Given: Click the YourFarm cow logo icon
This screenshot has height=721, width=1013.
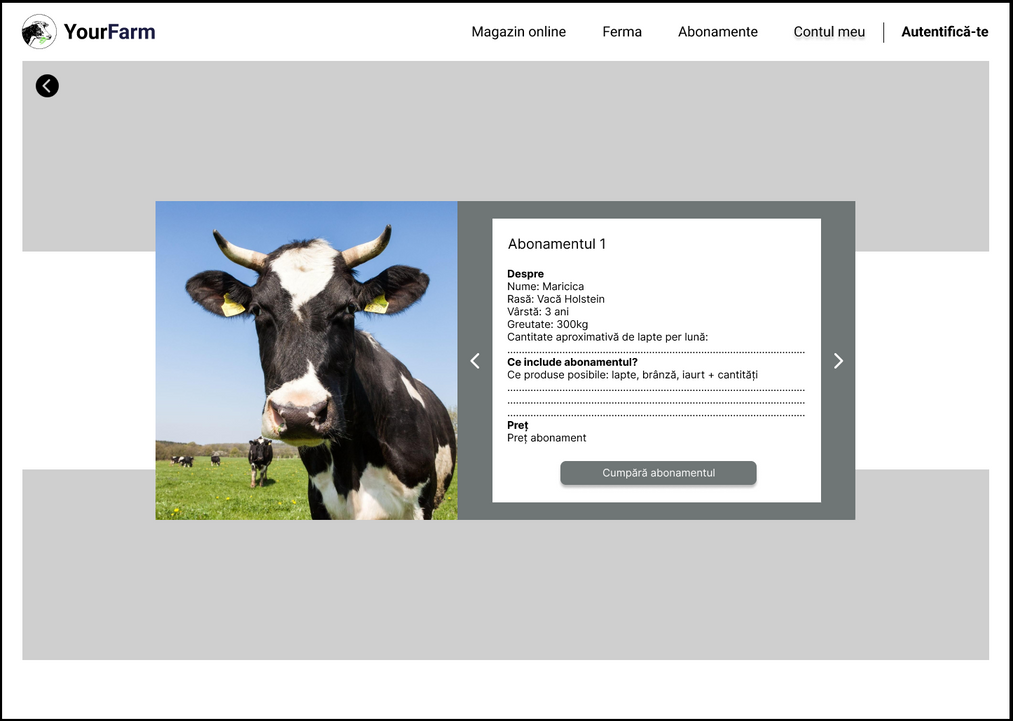Looking at the screenshot, I should [x=39, y=32].
